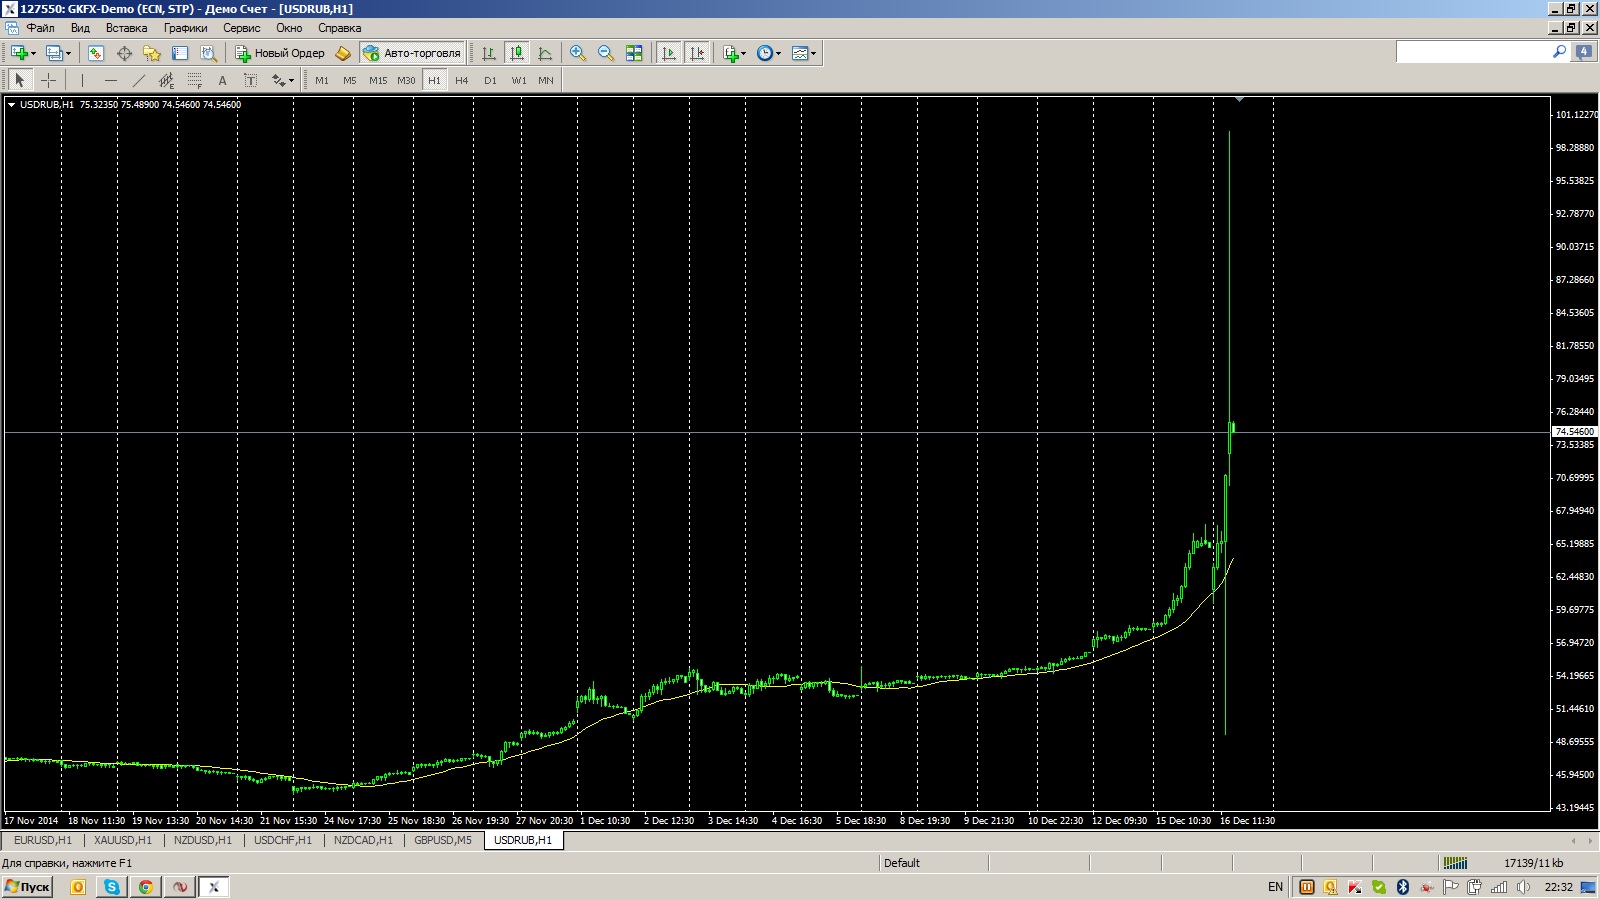Click the search magnifier icon
1600x900 pixels.
(1559, 51)
